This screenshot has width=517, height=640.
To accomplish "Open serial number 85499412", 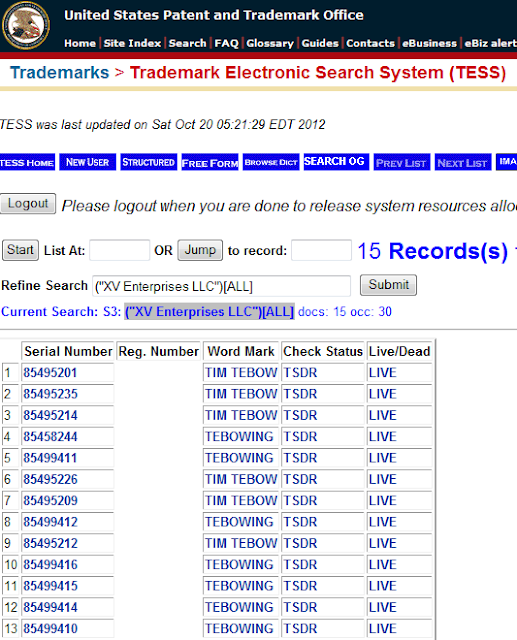I will click(x=50, y=522).
